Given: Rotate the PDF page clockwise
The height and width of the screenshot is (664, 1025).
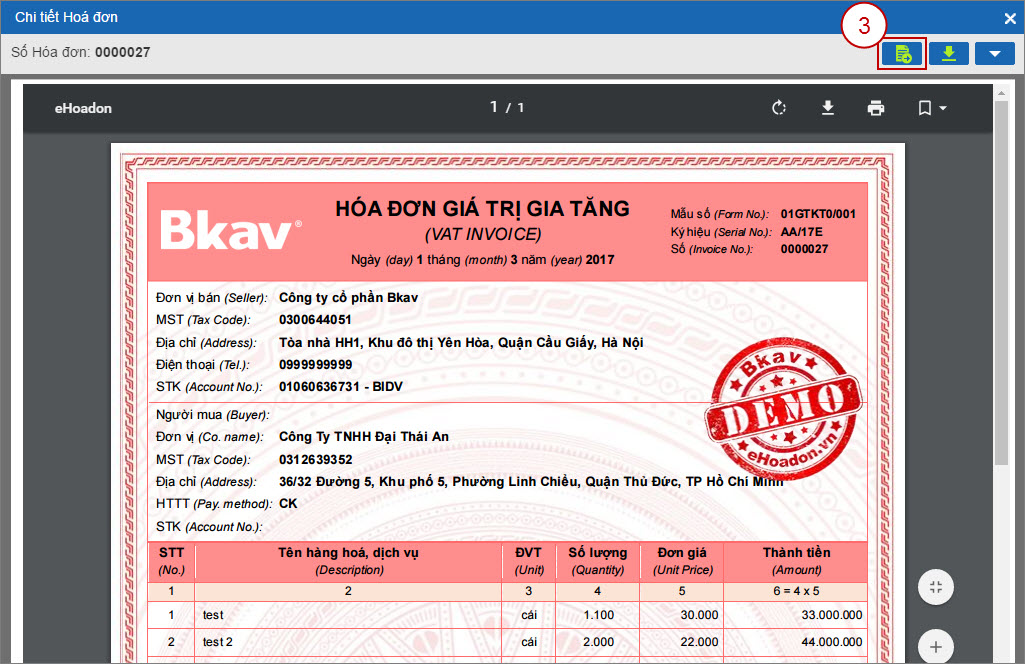Looking at the screenshot, I should (x=779, y=108).
